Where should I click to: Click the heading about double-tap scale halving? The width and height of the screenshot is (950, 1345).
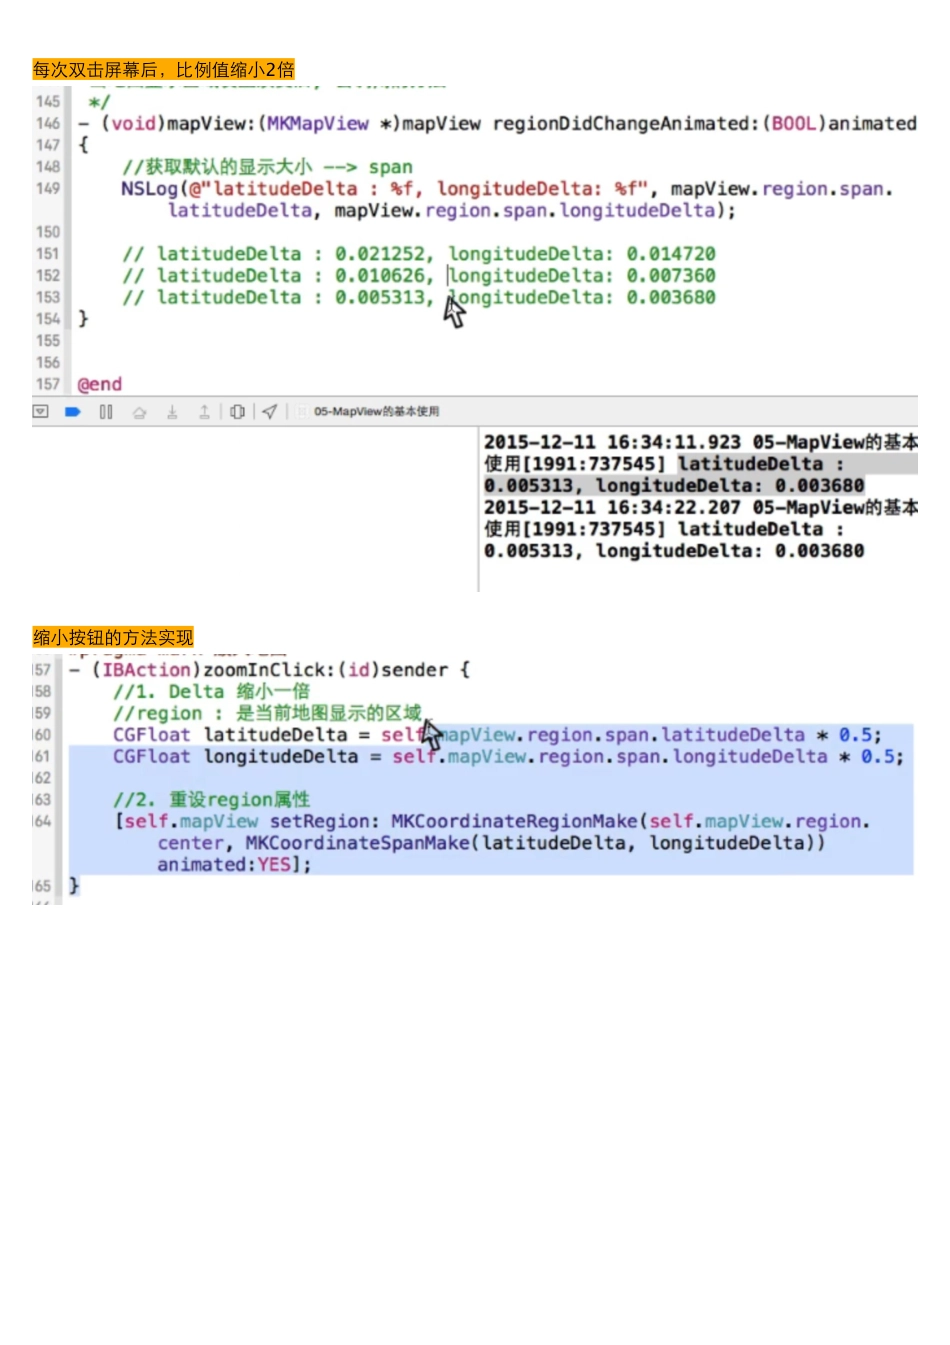tap(163, 69)
